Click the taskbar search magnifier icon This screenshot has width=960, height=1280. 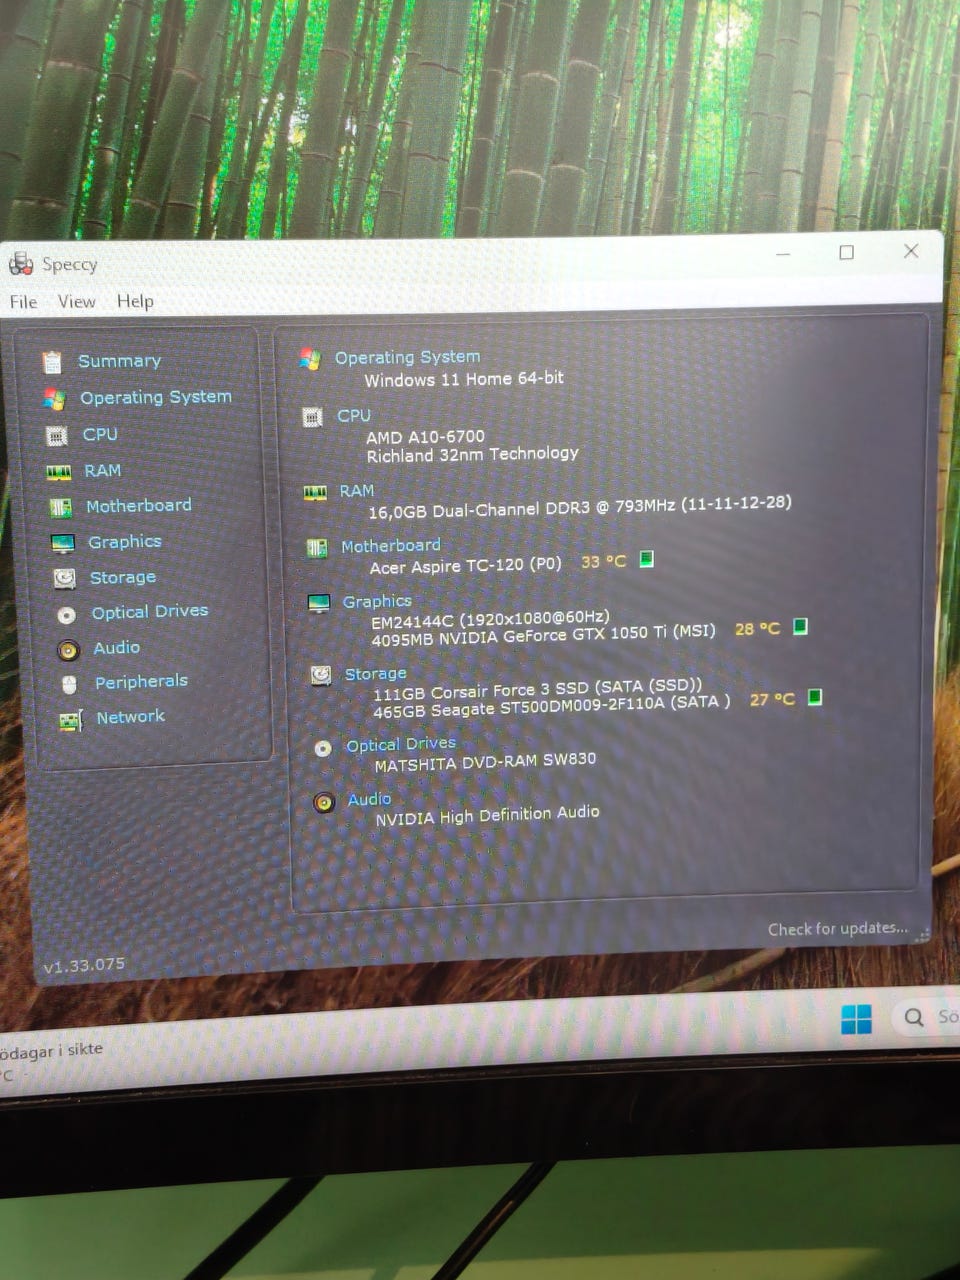coord(914,1017)
